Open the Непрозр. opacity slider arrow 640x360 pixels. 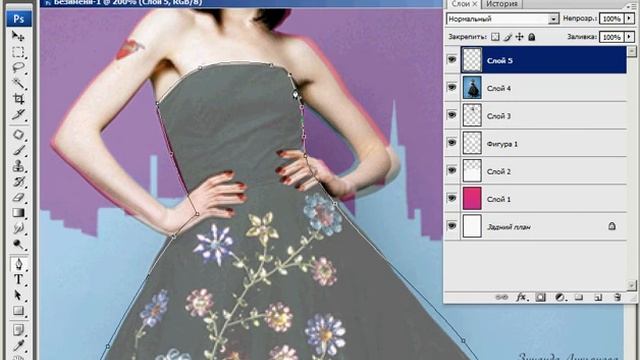[629, 19]
